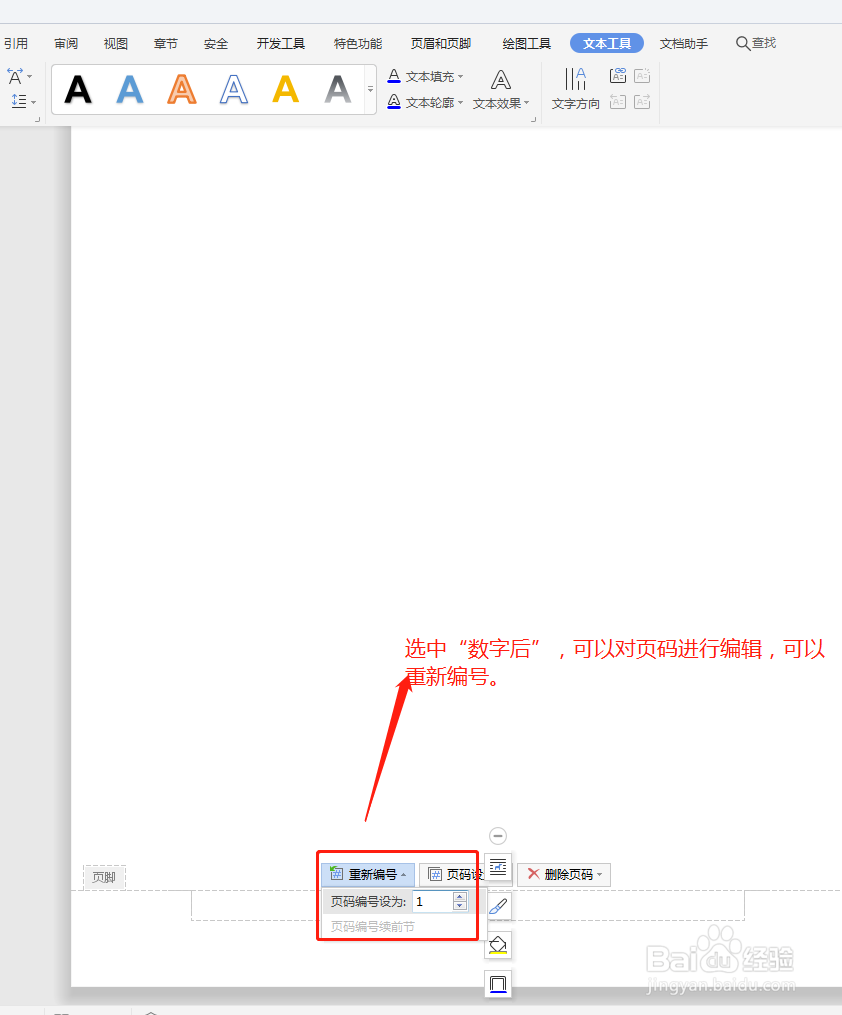Open the 删除页码 dropdown arrow

[601, 874]
